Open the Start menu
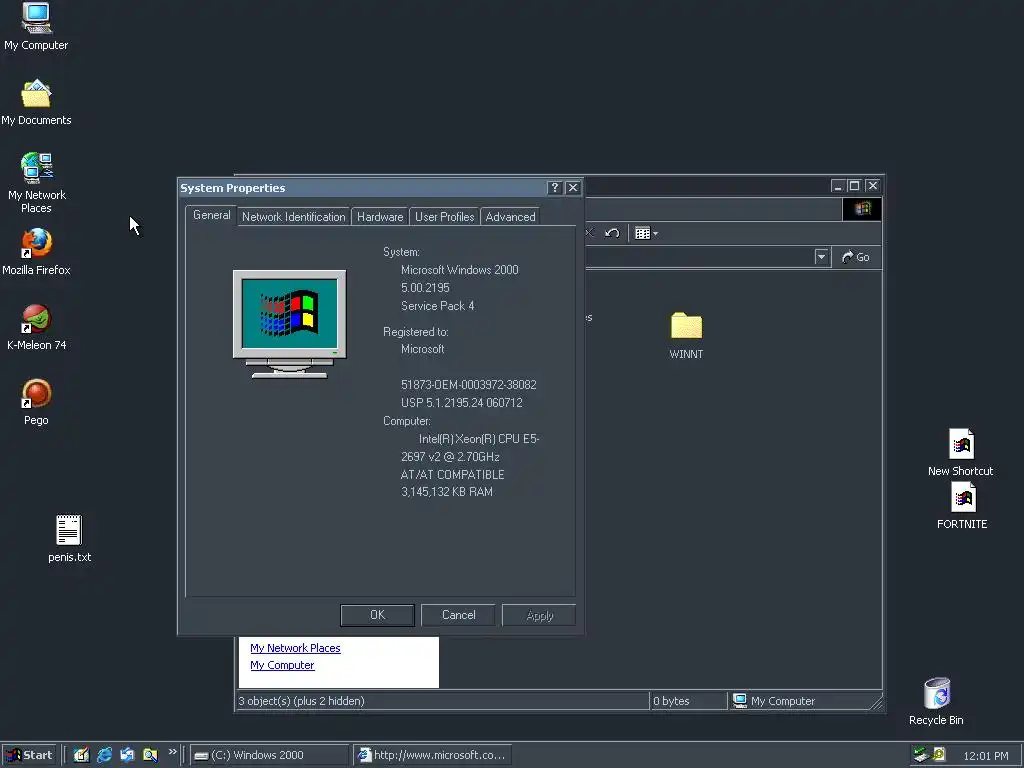The height and width of the screenshot is (768, 1024). (30, 755)
